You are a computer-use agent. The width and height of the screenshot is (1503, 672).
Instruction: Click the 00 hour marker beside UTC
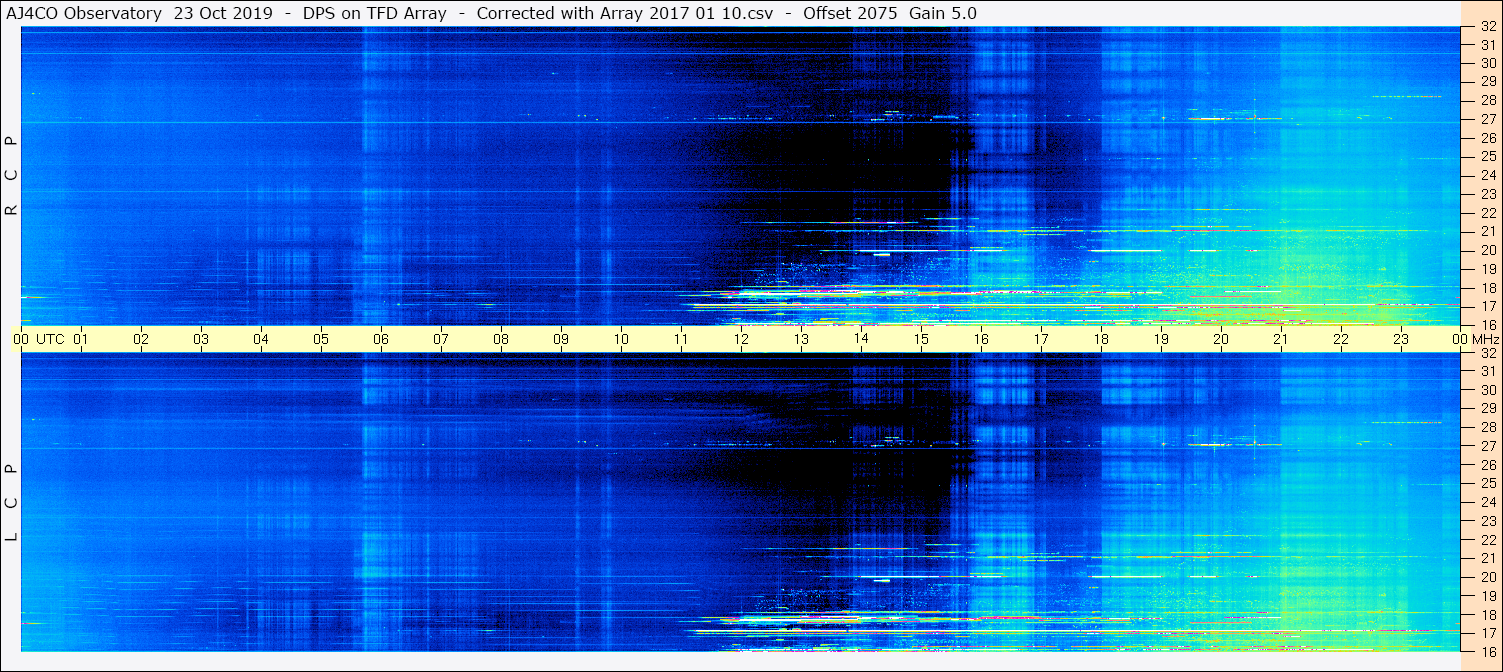click(21, 339)
